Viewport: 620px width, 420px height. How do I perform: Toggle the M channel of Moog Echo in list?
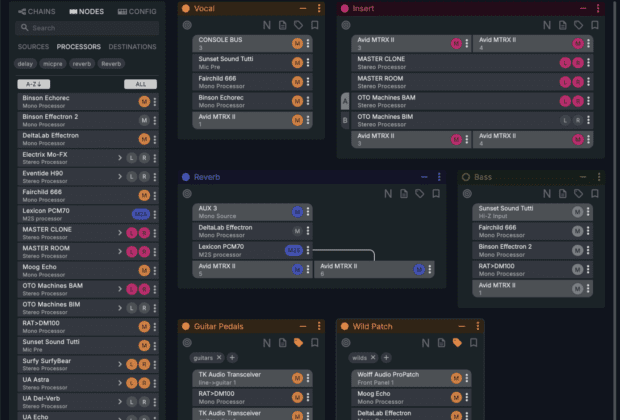(144, 271)
